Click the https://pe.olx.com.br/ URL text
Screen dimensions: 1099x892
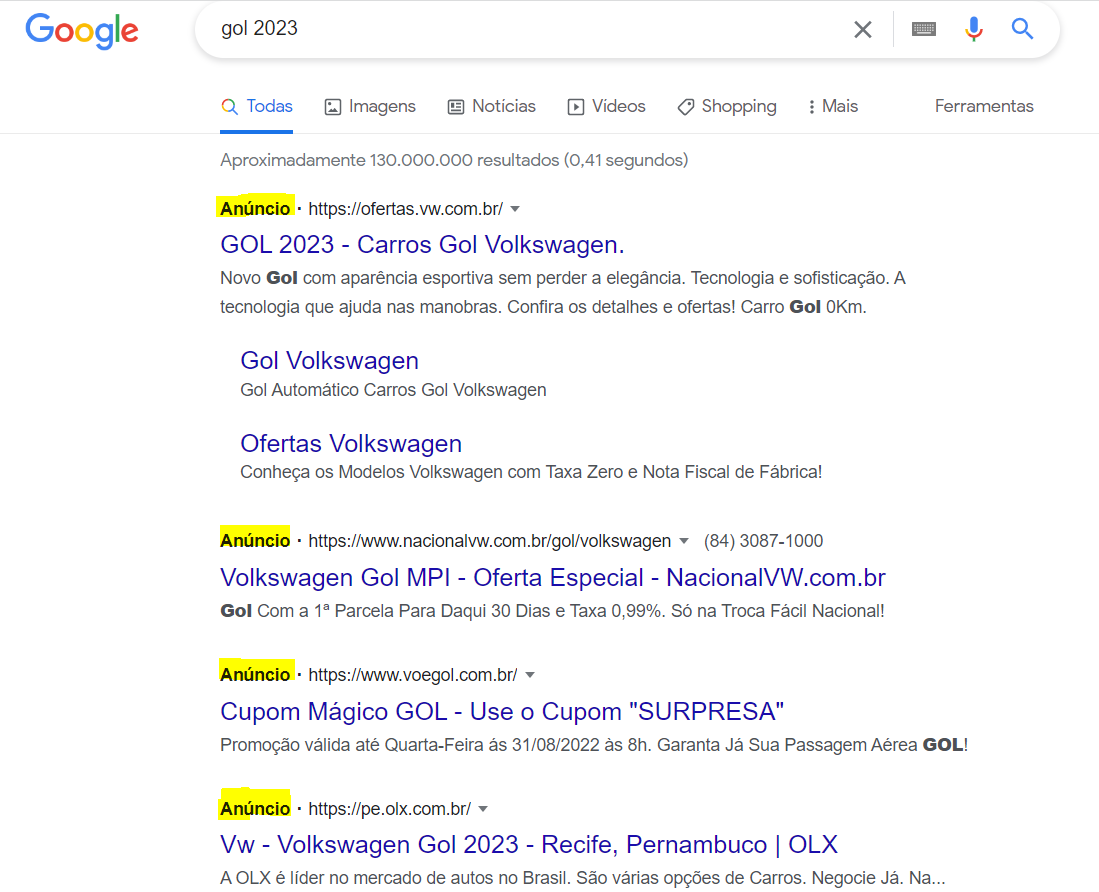390,809
